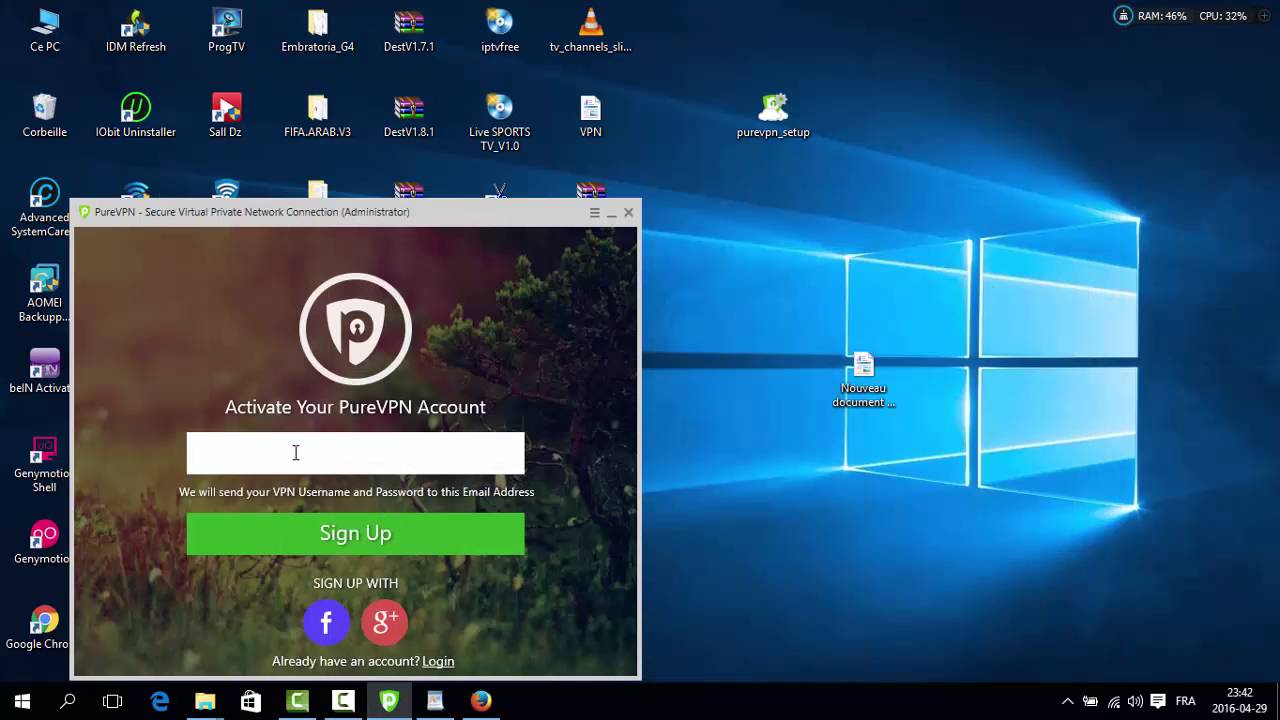Open the IDM Refresh desktop shortcut
The height and width of the screenshot is (720, 1280).
136,30
